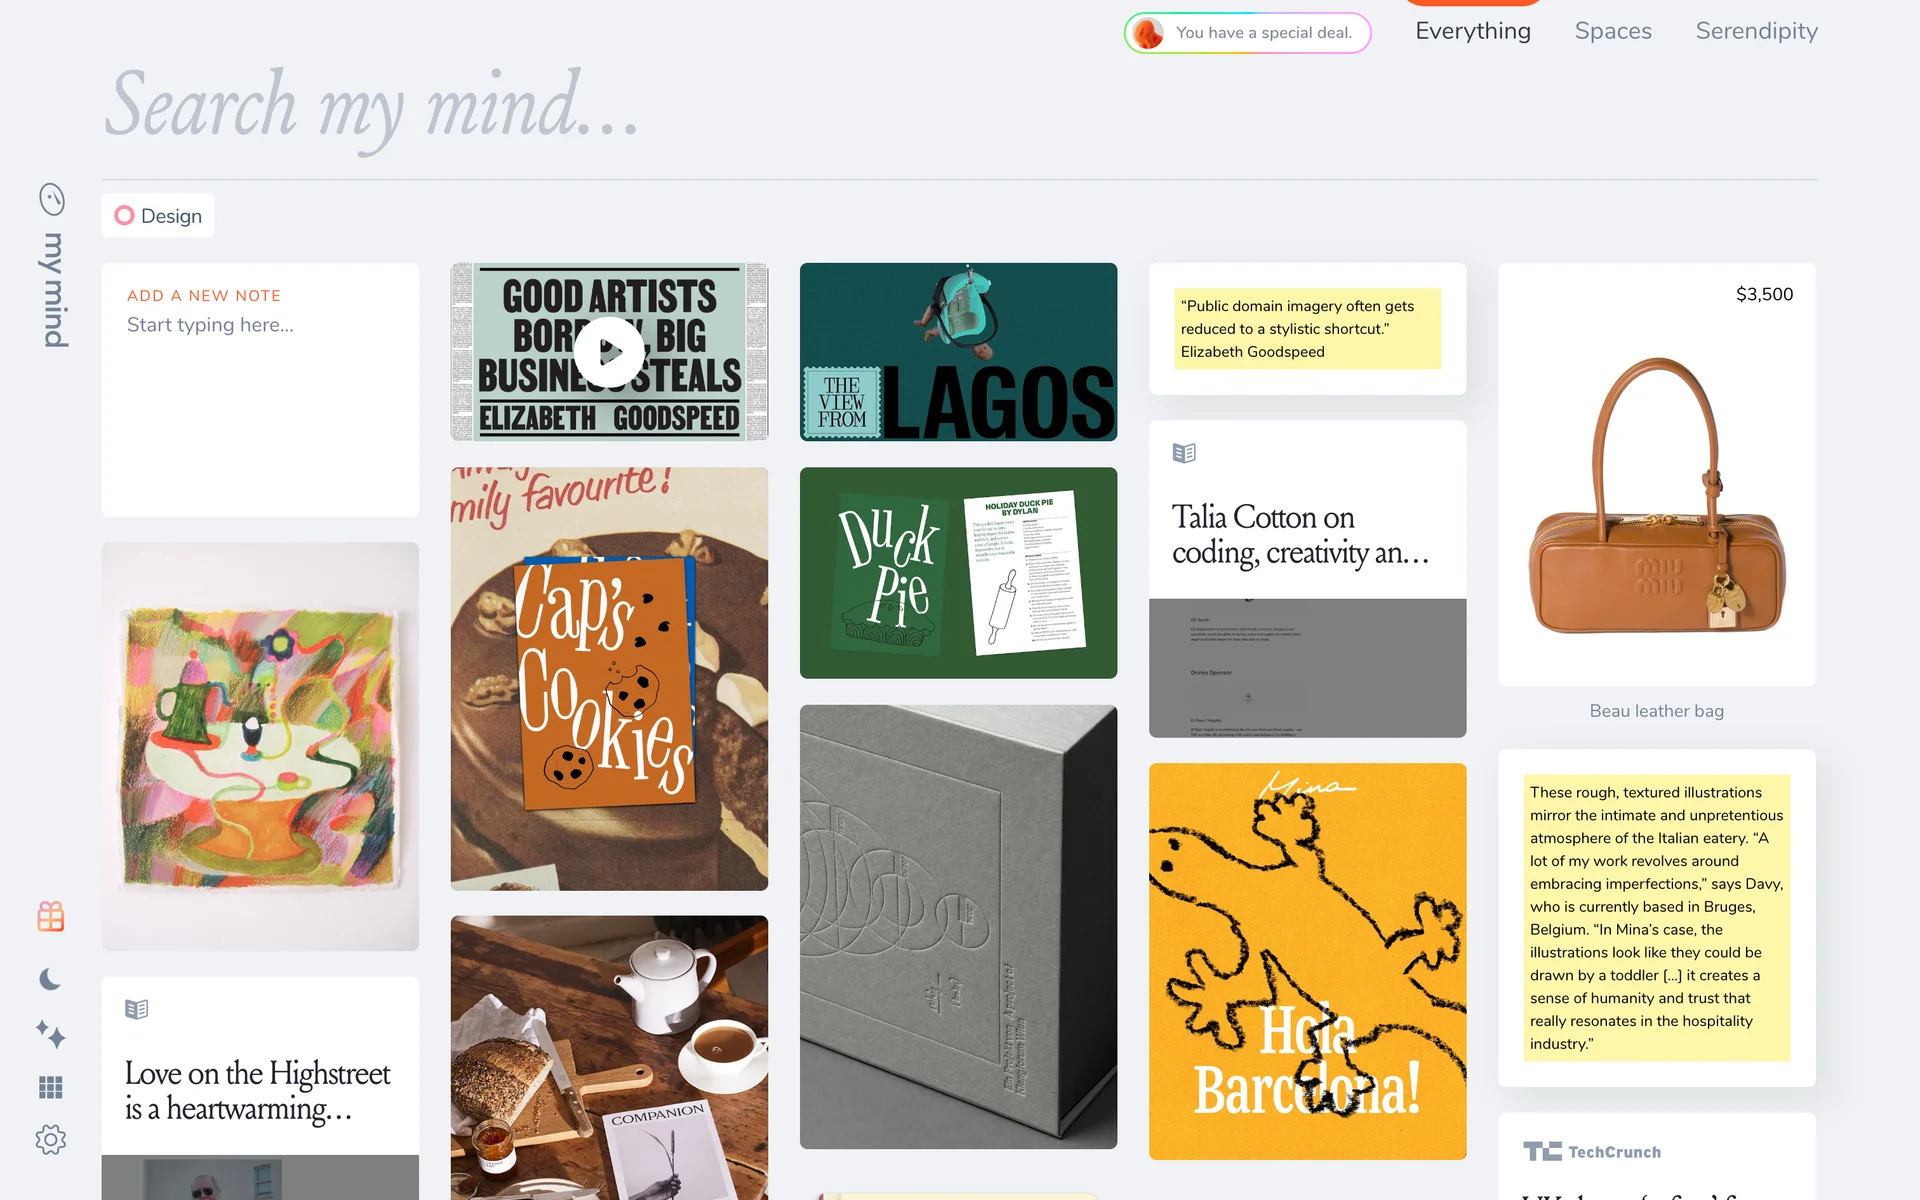Click the Design tag filter
The image size is (1920, 1200).
(158, 215)
